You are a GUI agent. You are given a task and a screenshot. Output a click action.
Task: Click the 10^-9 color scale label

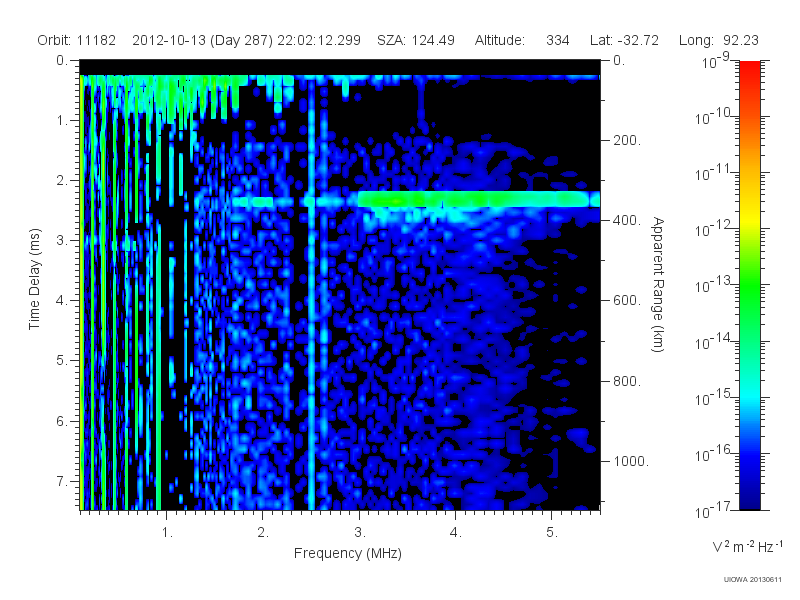(x=715, y=61)
